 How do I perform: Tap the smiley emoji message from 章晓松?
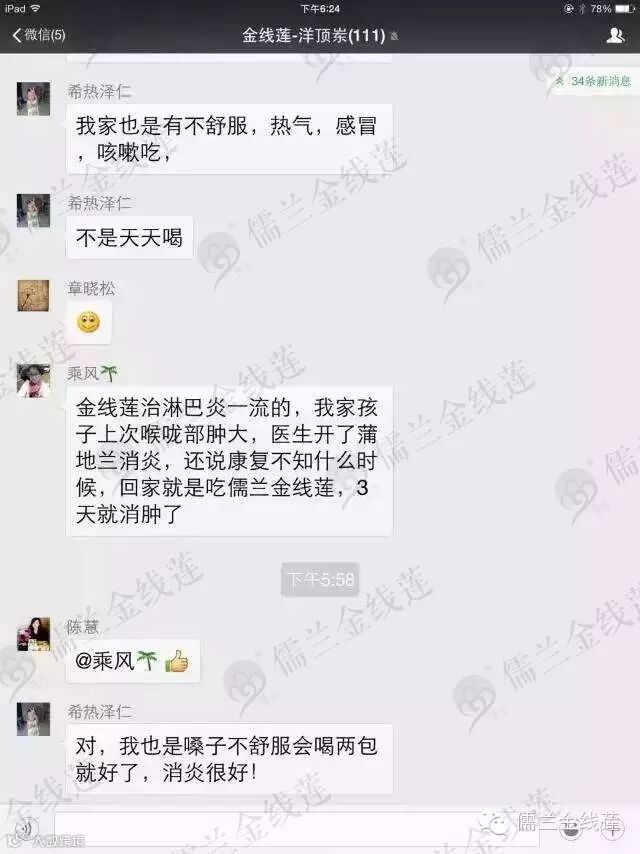click(89, 322)
